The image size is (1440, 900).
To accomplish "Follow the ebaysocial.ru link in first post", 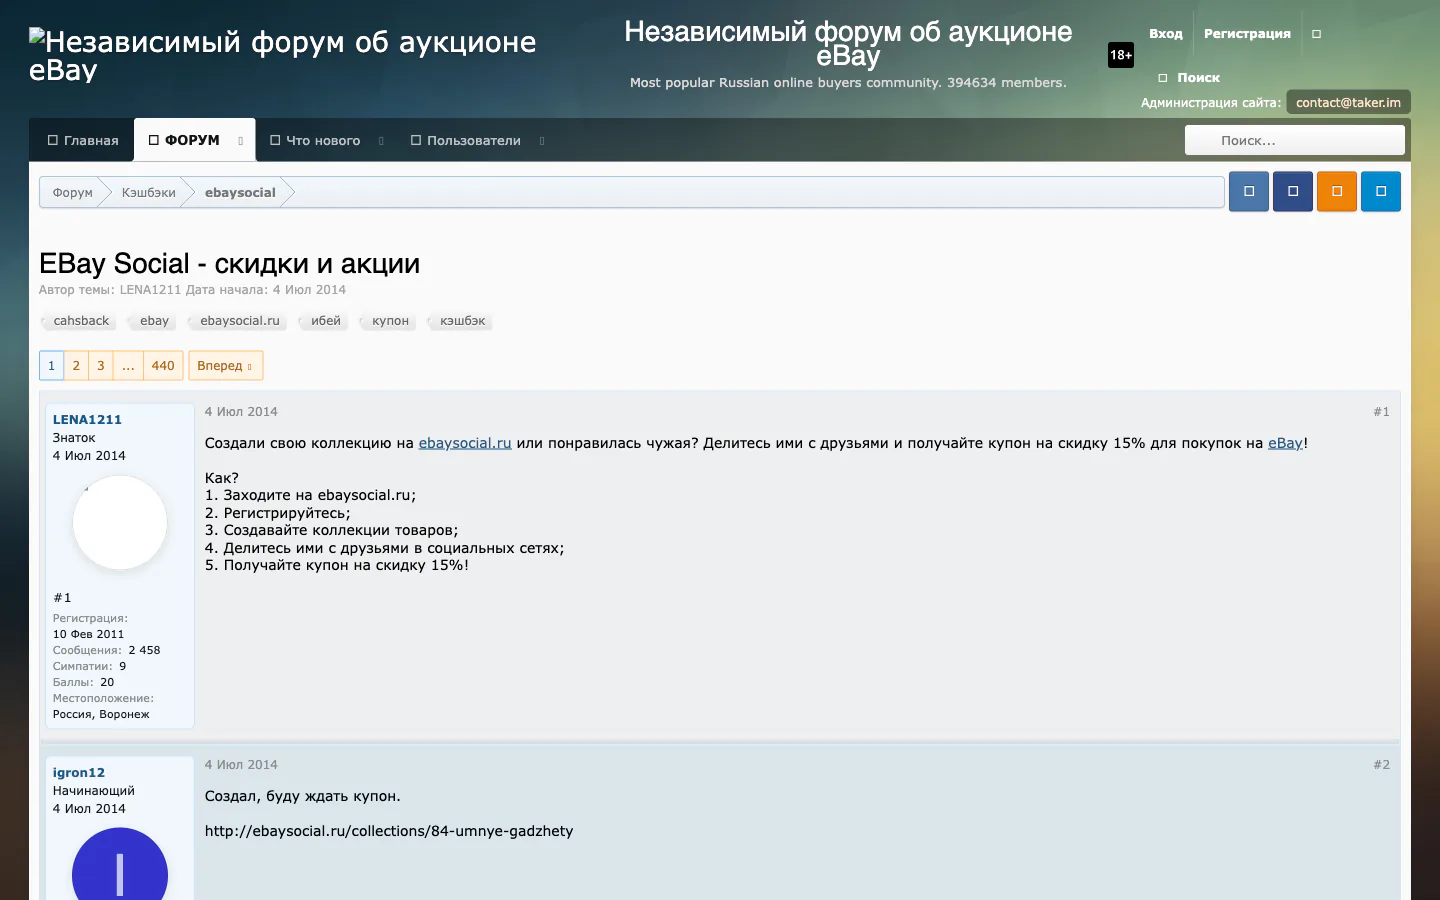I will click(465, 443).
